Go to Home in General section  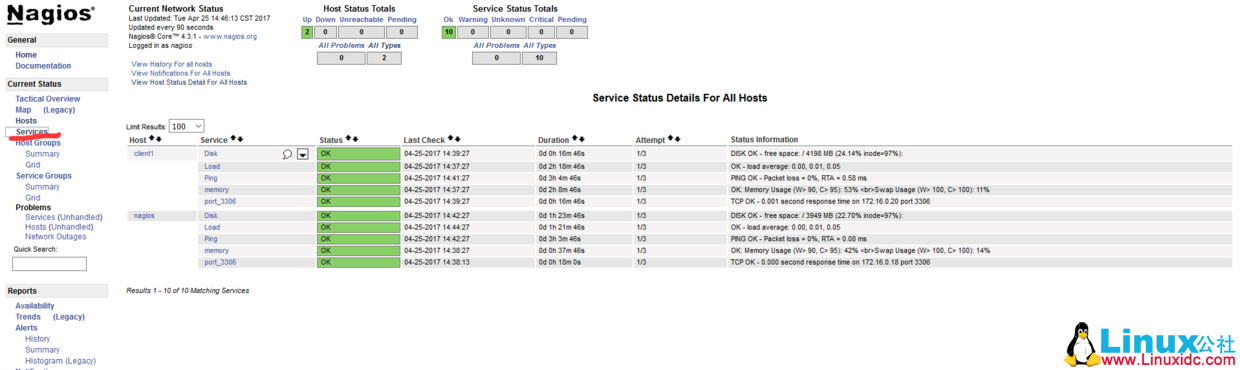click(26, 55)
